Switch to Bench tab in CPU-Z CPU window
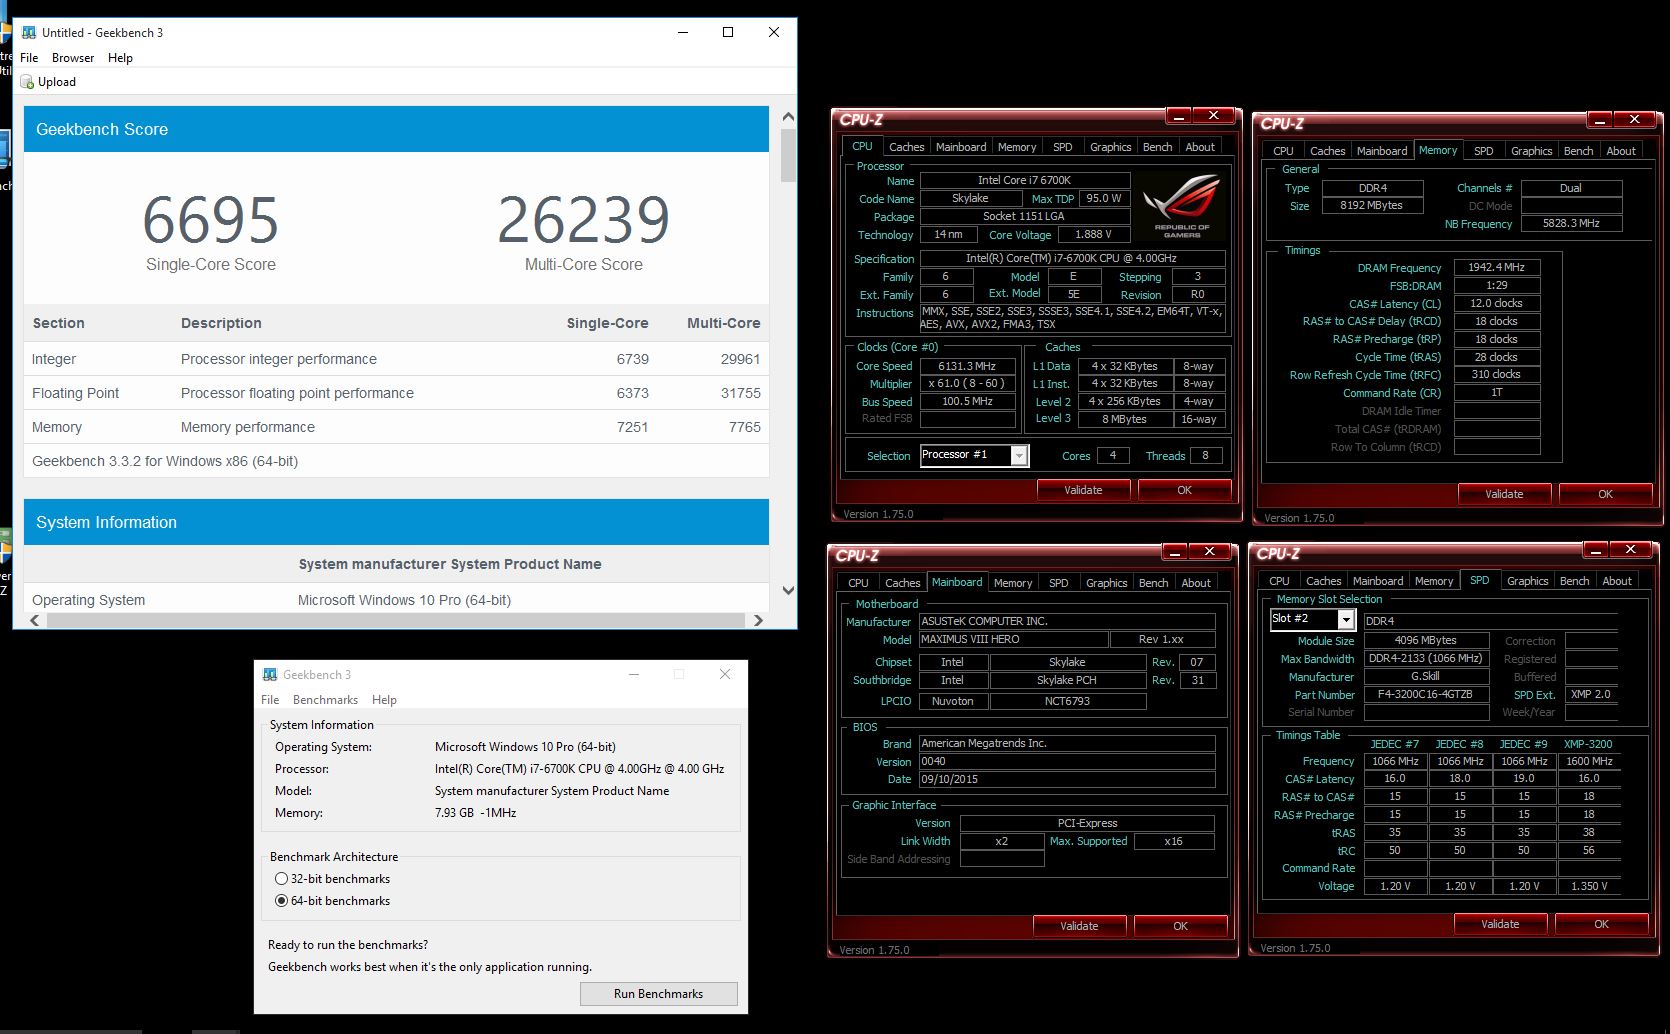Image resolution: width=1670 pixels, height=1034 pixels. tap(1157, 147)
